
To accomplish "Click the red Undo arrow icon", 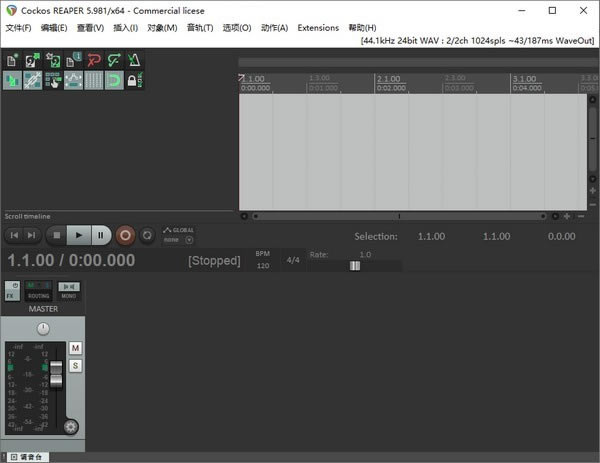I will pyautogui.click(x=95, y=61).
